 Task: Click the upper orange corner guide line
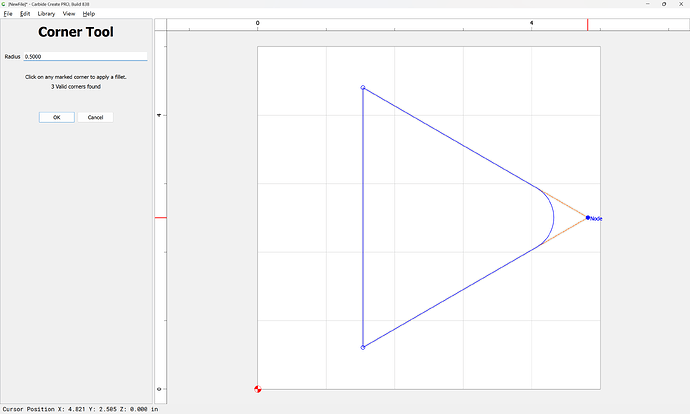point(565,203)
